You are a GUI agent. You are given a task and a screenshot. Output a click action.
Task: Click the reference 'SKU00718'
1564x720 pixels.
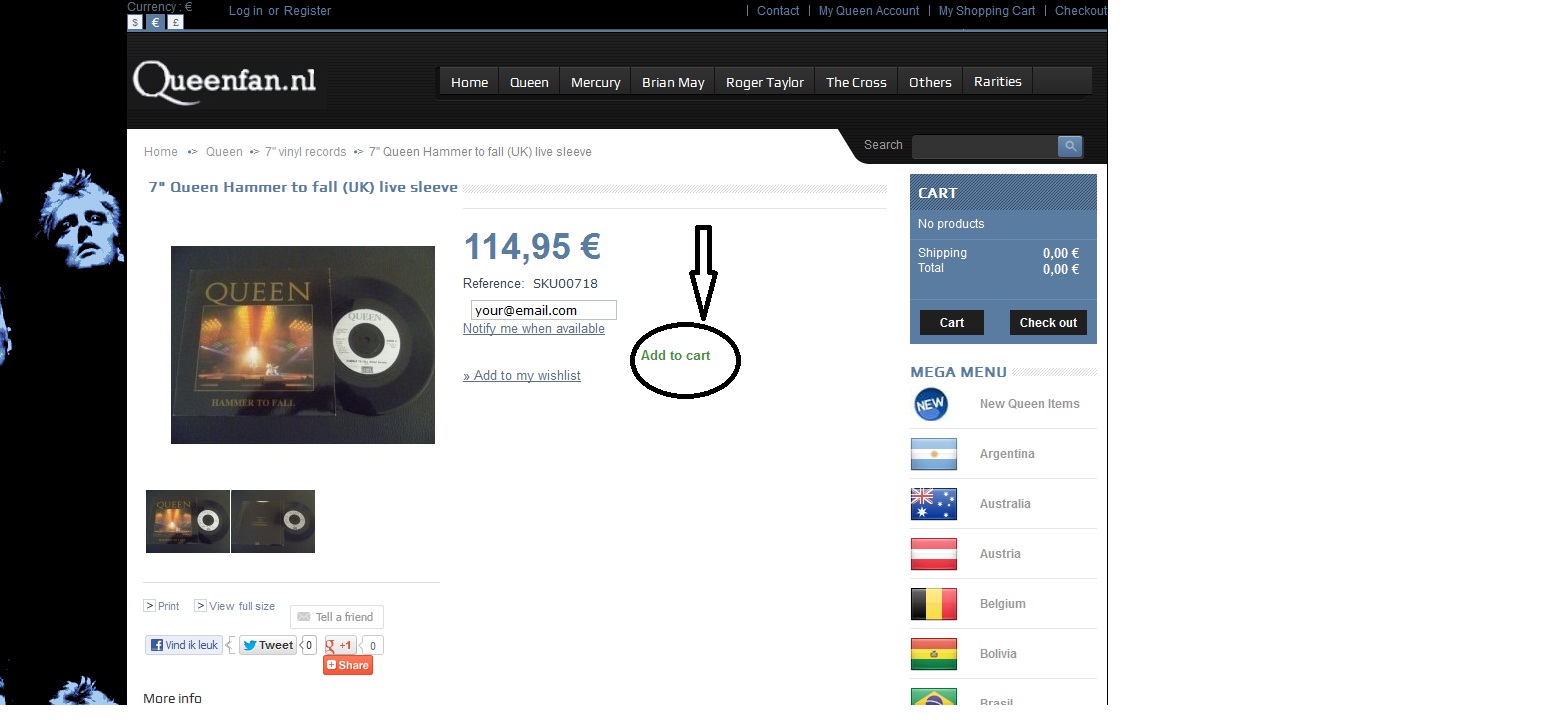click(565, 284)
